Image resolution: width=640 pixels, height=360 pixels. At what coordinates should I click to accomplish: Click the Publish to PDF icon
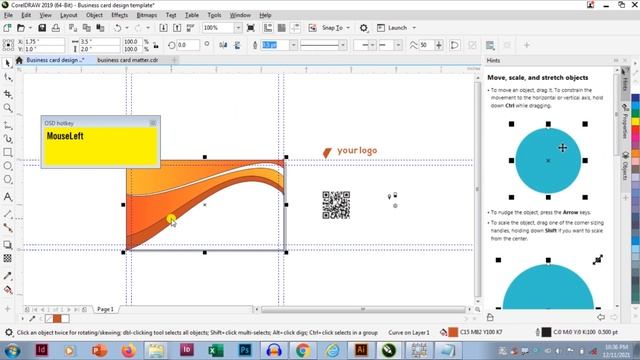tap(191, 28)
